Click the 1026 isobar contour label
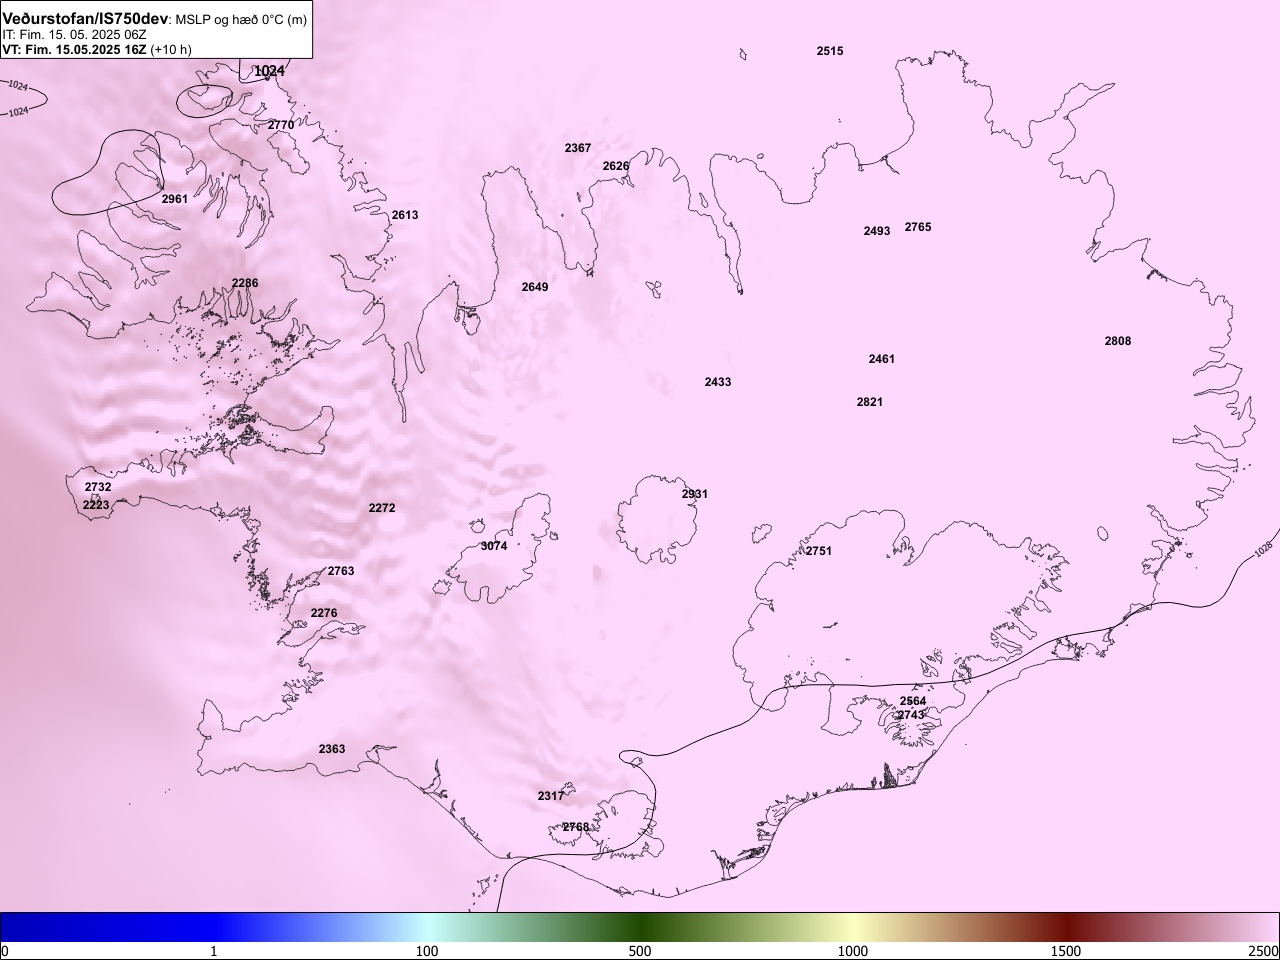This screenshot has width=1280, height=960. coord(1263,549)
